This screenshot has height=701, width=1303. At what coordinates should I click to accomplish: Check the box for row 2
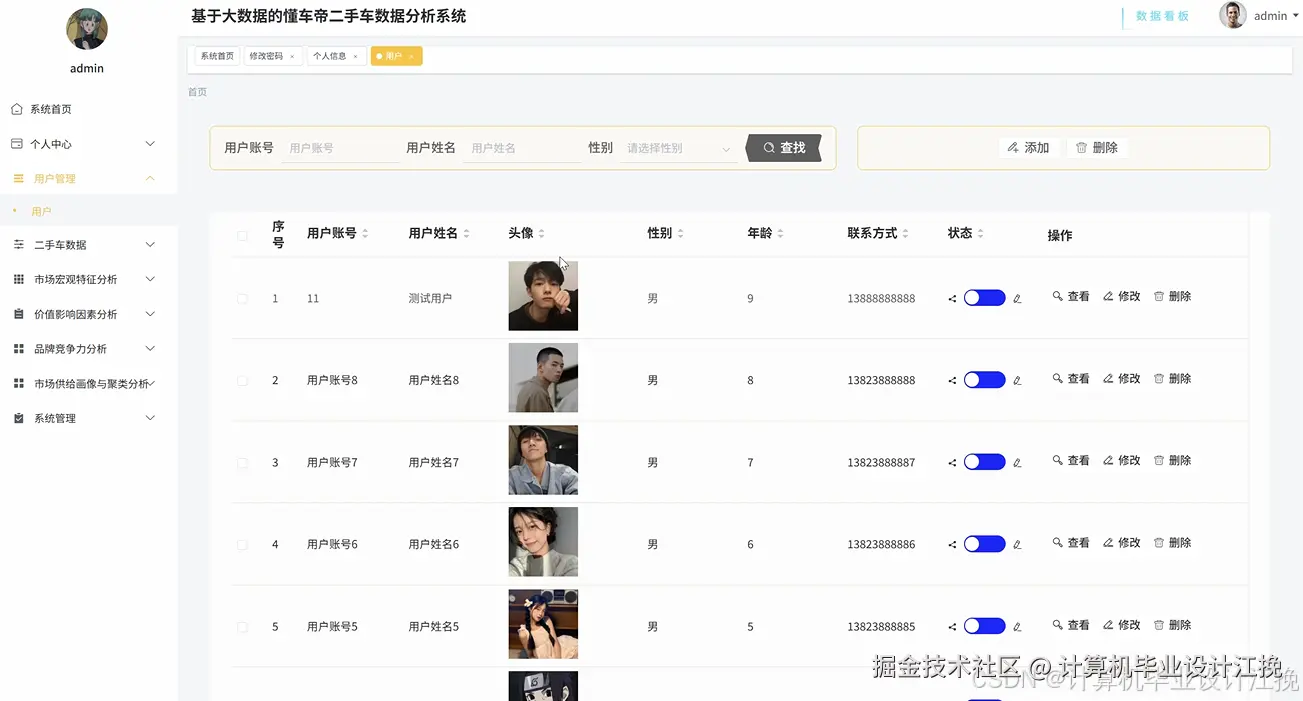[242, 381]
